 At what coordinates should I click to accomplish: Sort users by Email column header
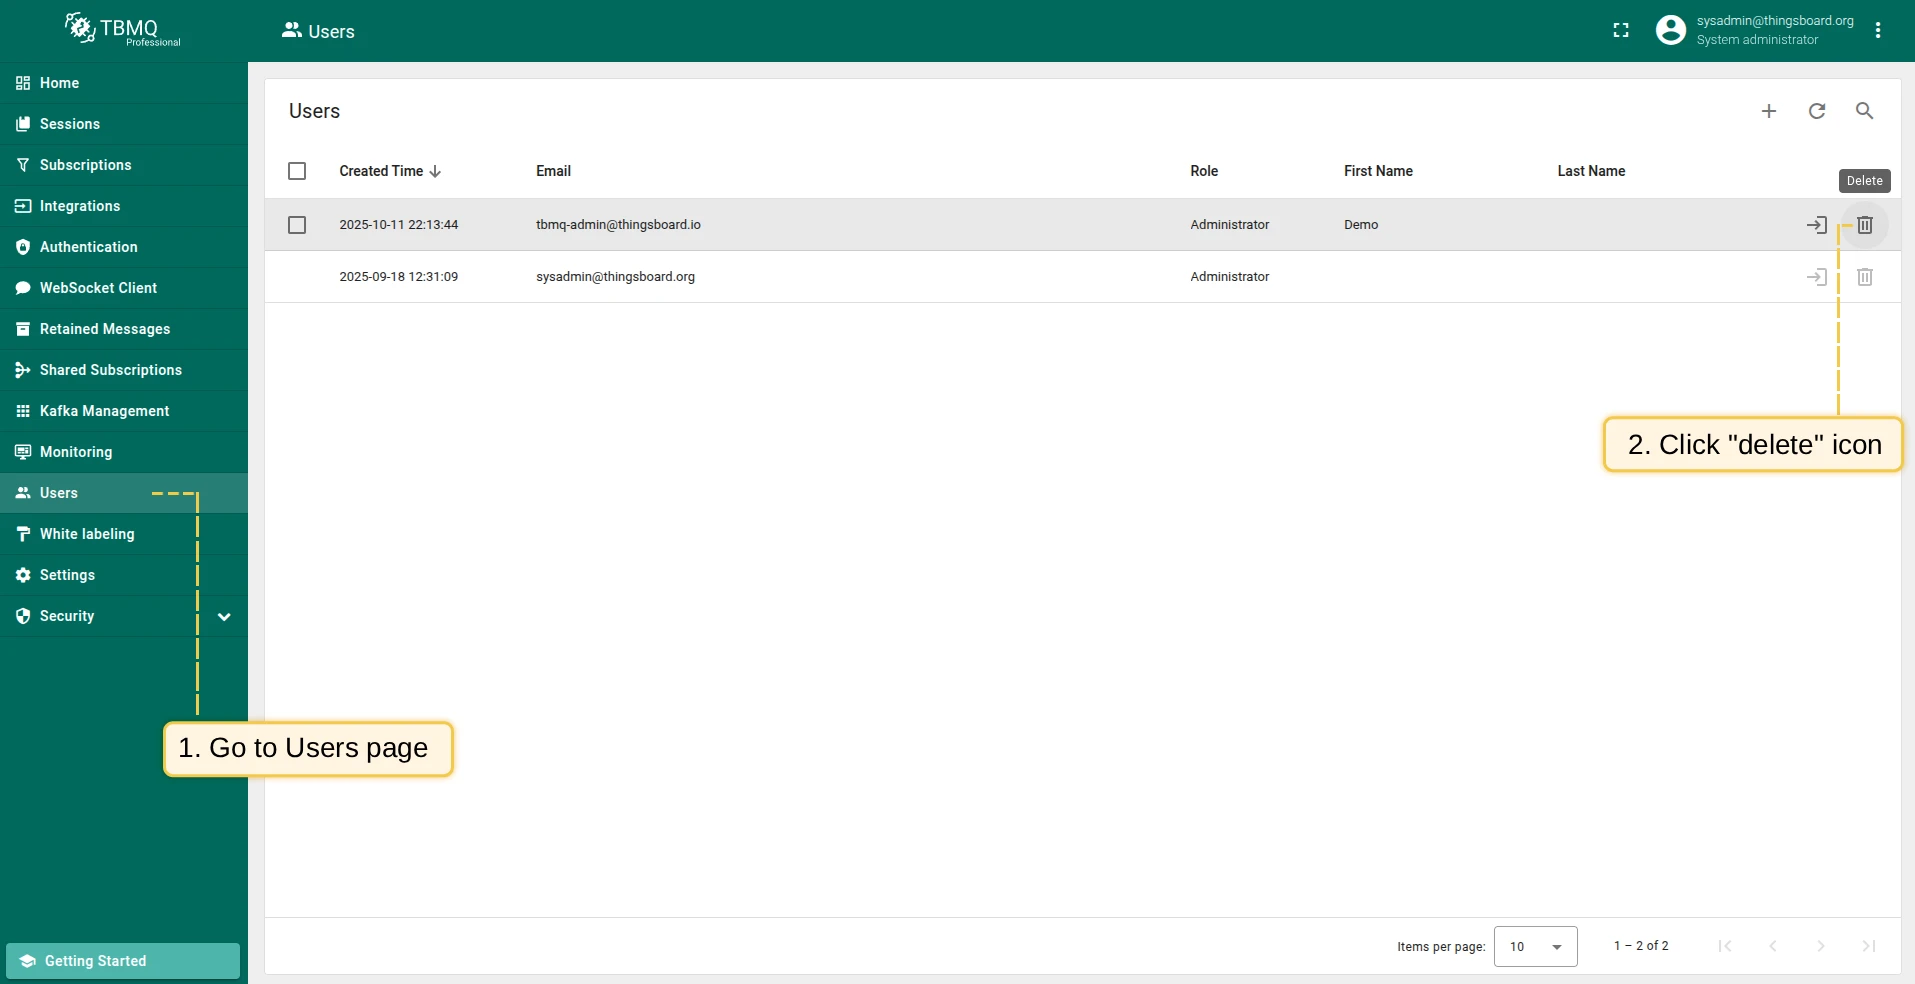click(553, 171)
